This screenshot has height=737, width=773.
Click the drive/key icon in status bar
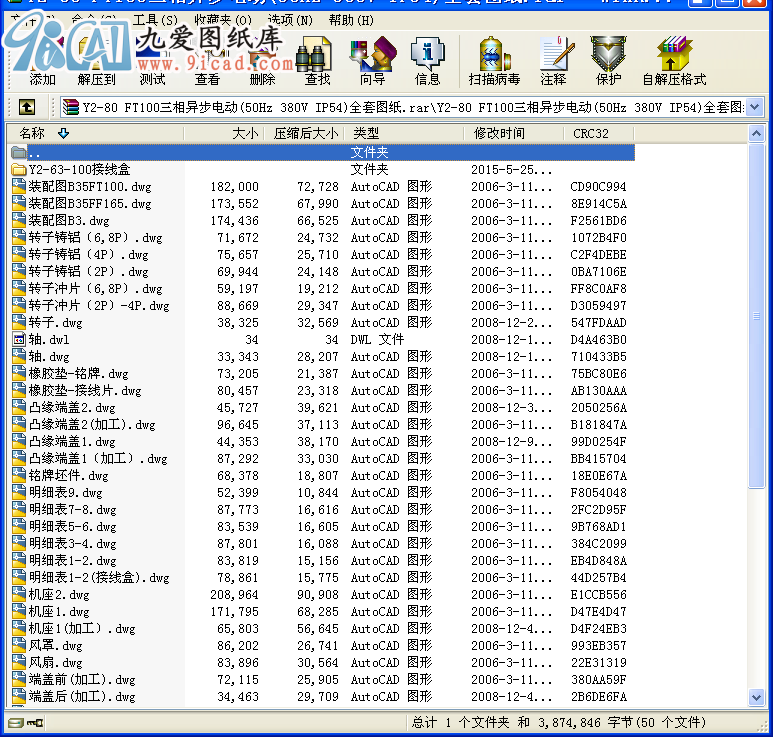click(15, 722)
